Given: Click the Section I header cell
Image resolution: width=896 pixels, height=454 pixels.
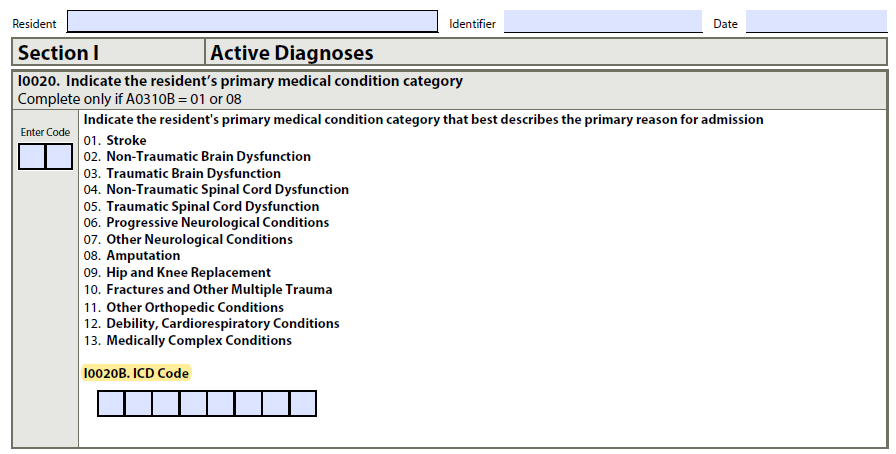Looking at the screenshot, I should click(108, 53).
